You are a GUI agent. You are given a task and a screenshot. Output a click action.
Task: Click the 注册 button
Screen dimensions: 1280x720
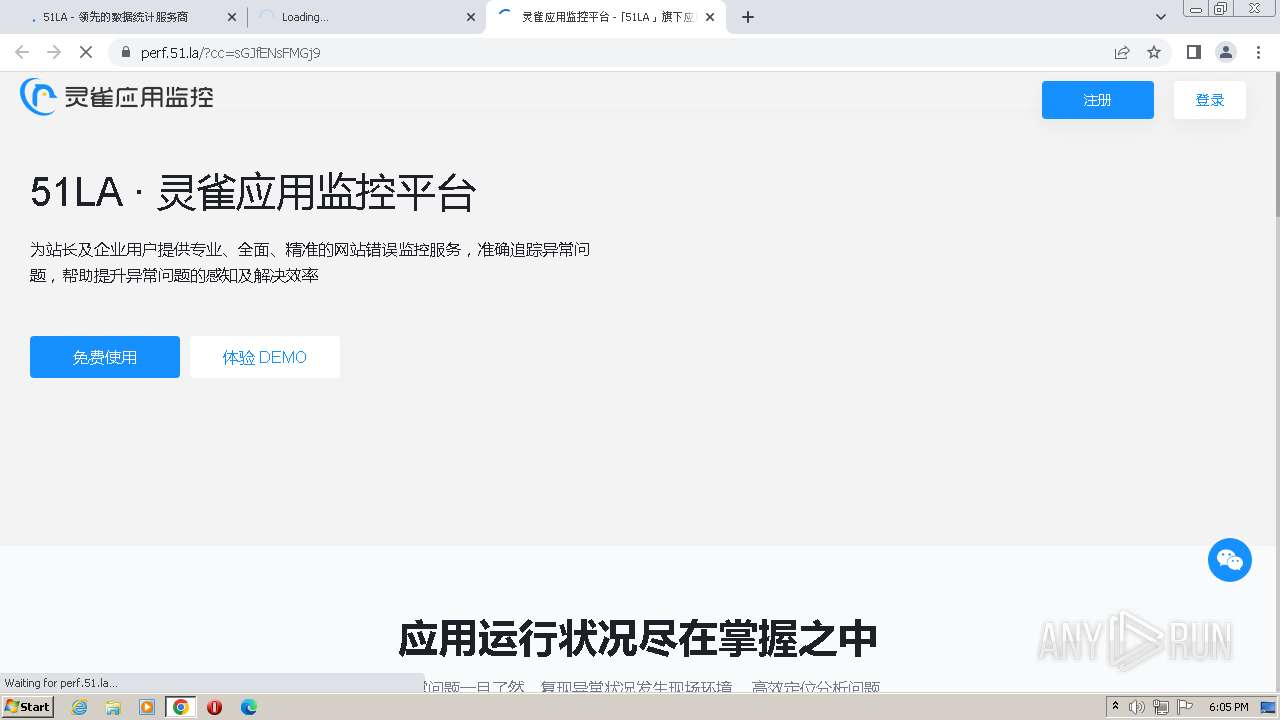[1098, 100]
